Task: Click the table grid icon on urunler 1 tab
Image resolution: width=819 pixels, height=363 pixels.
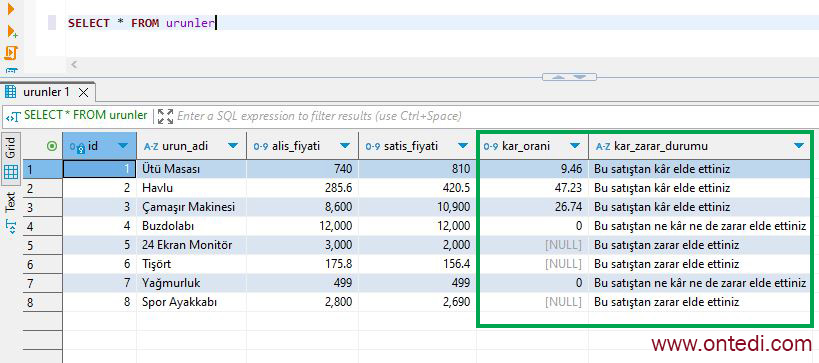Action: [x=10, y=92]
